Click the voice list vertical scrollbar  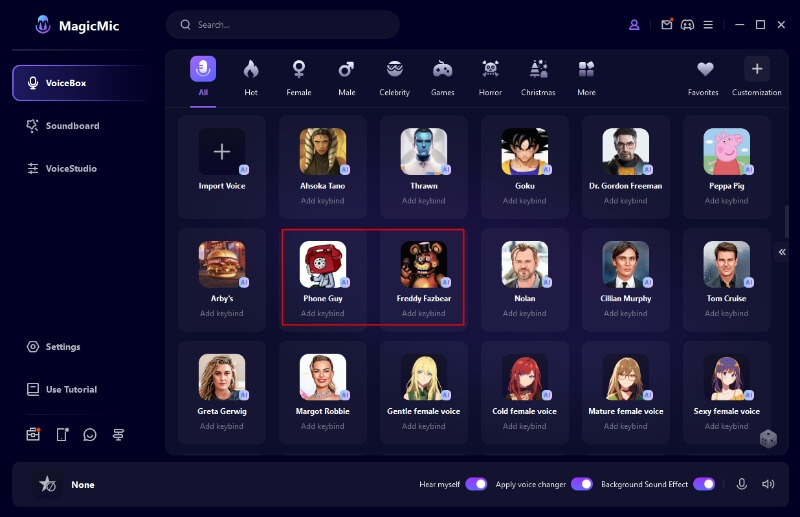[787, 221]
